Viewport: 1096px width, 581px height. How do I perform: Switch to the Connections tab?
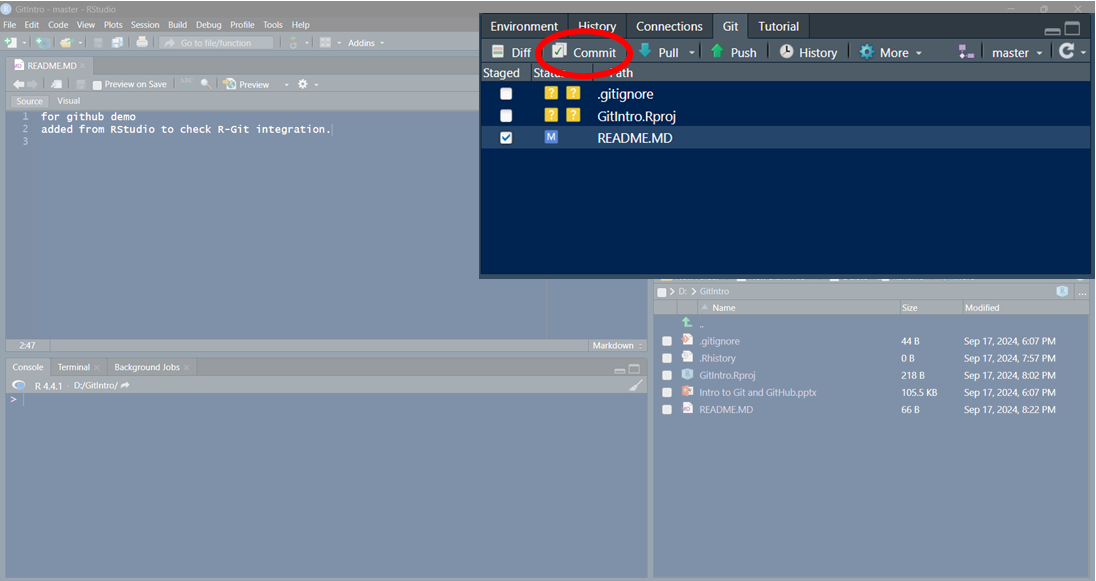click(x=669, y=27)
